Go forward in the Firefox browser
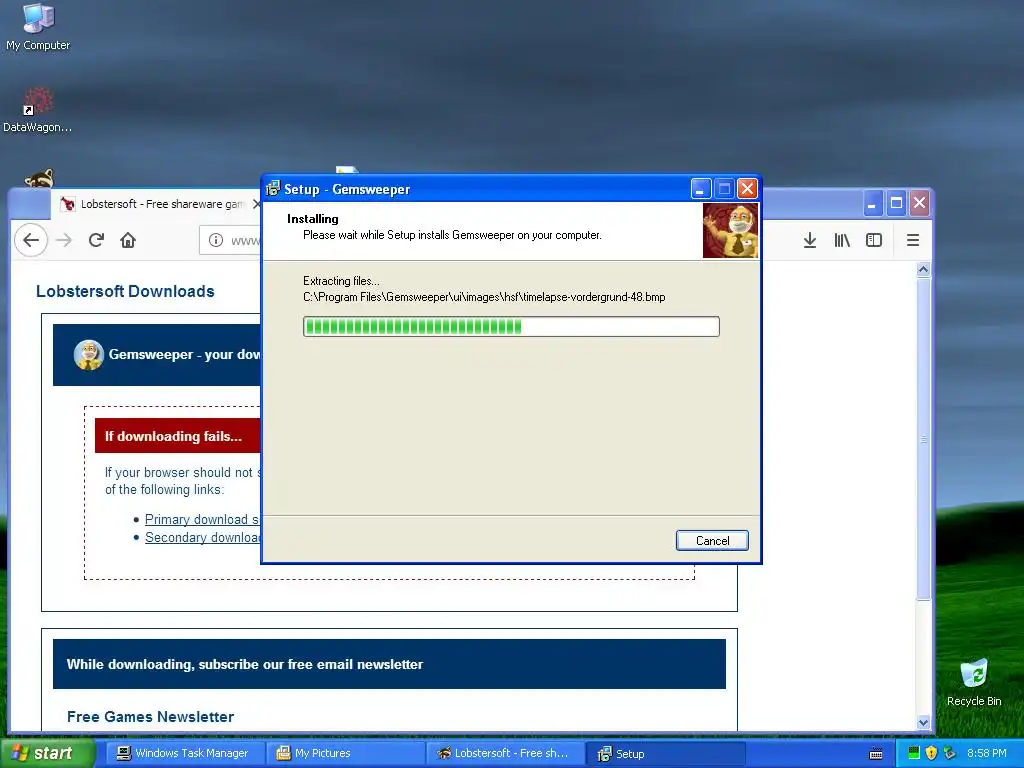 [x=64, y=240]
